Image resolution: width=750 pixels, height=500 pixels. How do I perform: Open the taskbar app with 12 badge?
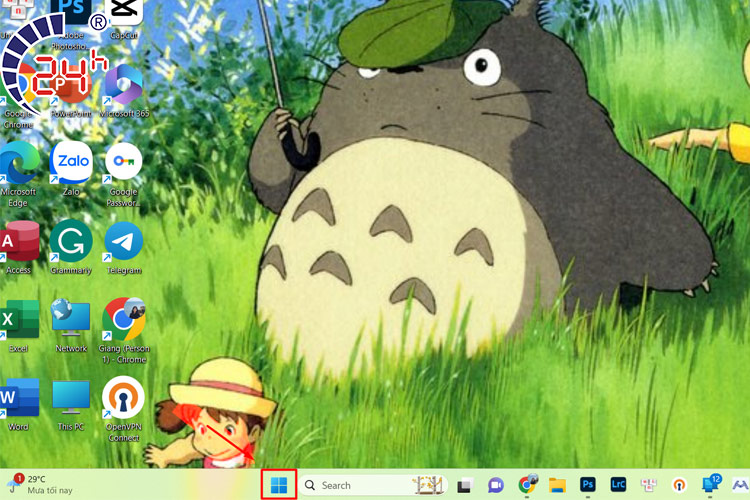coord(711,484)
